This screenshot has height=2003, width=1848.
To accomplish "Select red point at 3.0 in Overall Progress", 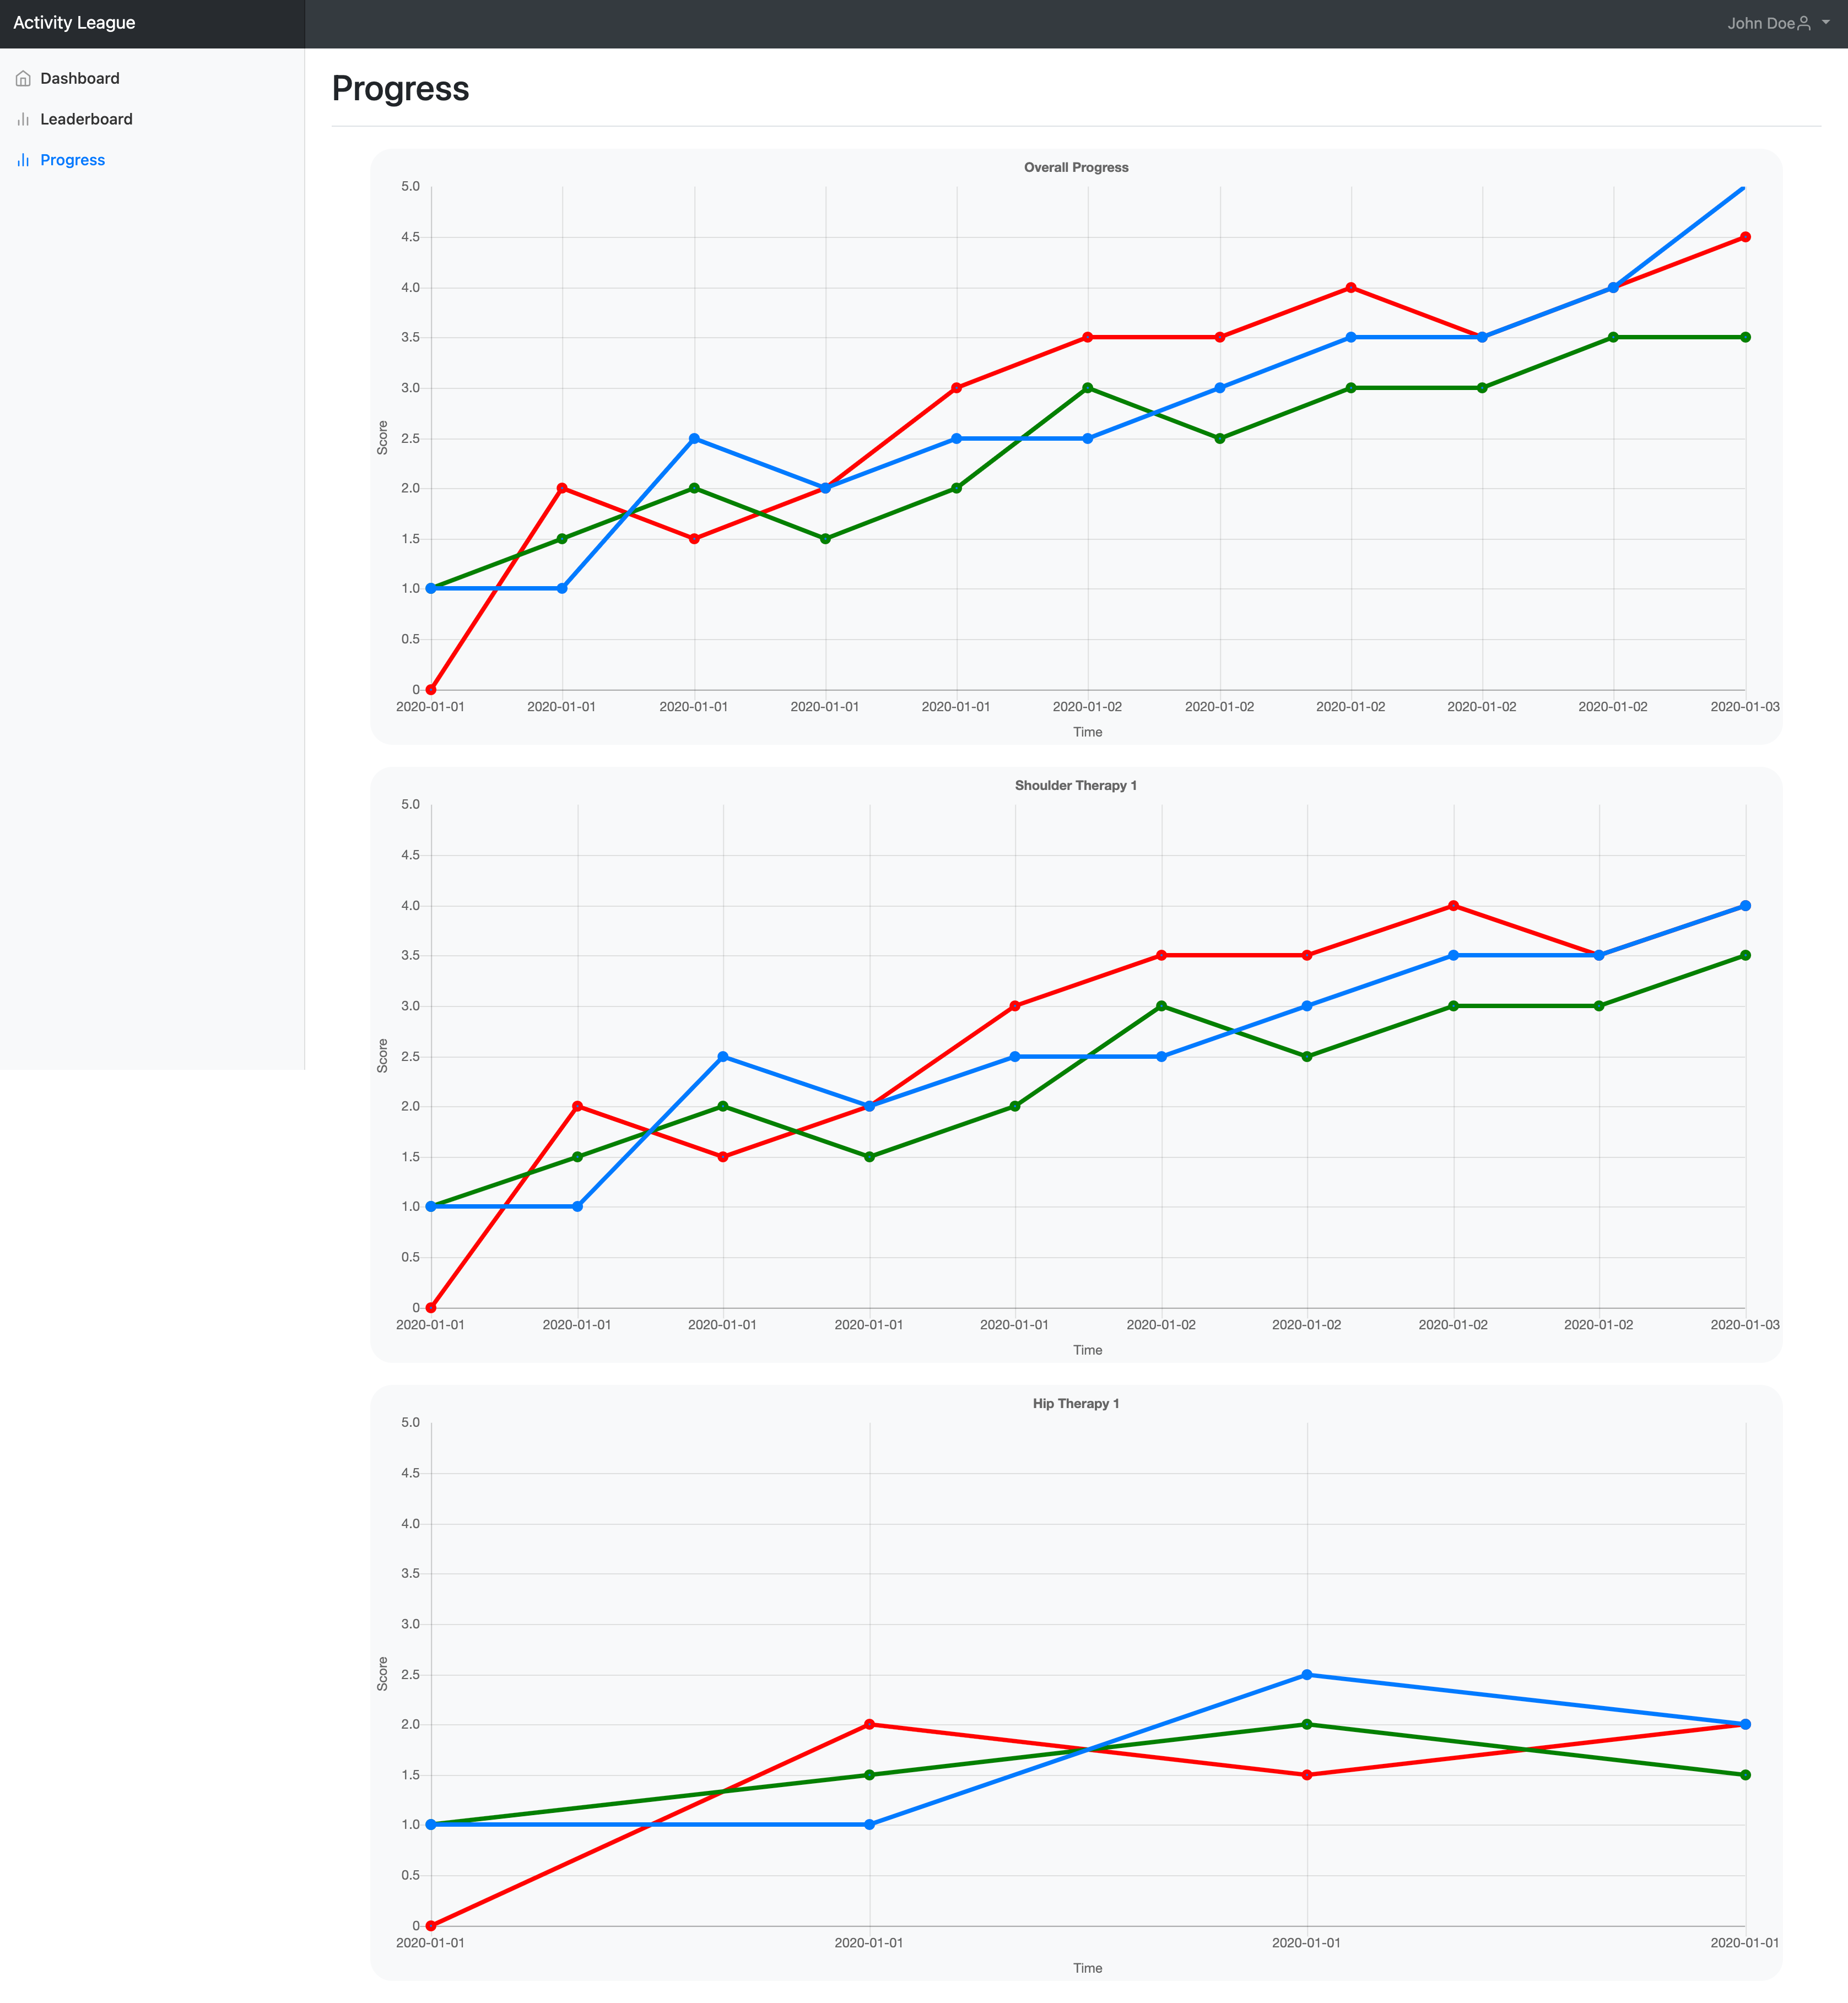I will (x=957, y=388).
